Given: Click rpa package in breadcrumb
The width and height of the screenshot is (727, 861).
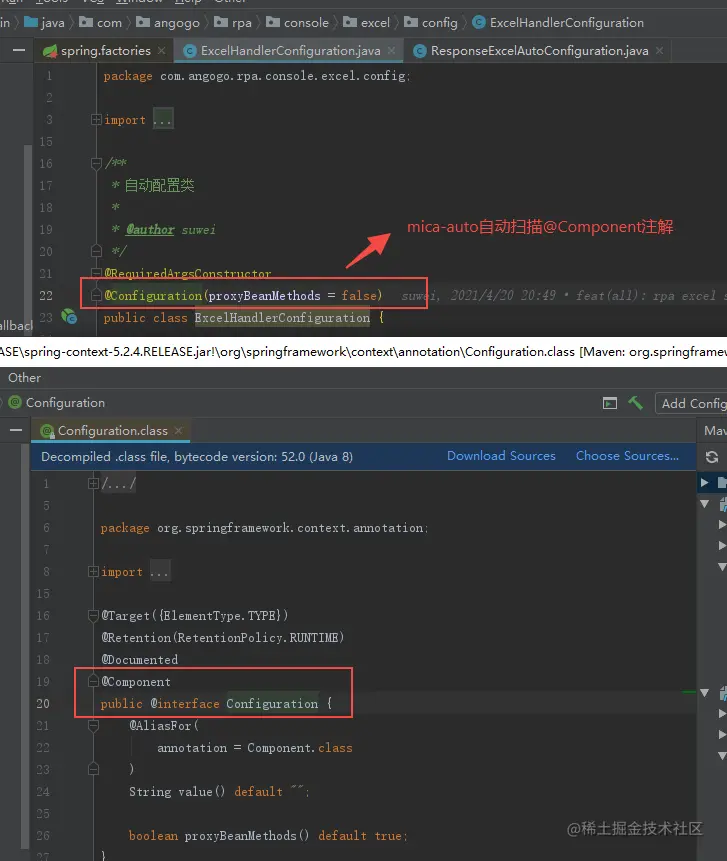Looking at the screenshot, I should [x=233, y=23].
